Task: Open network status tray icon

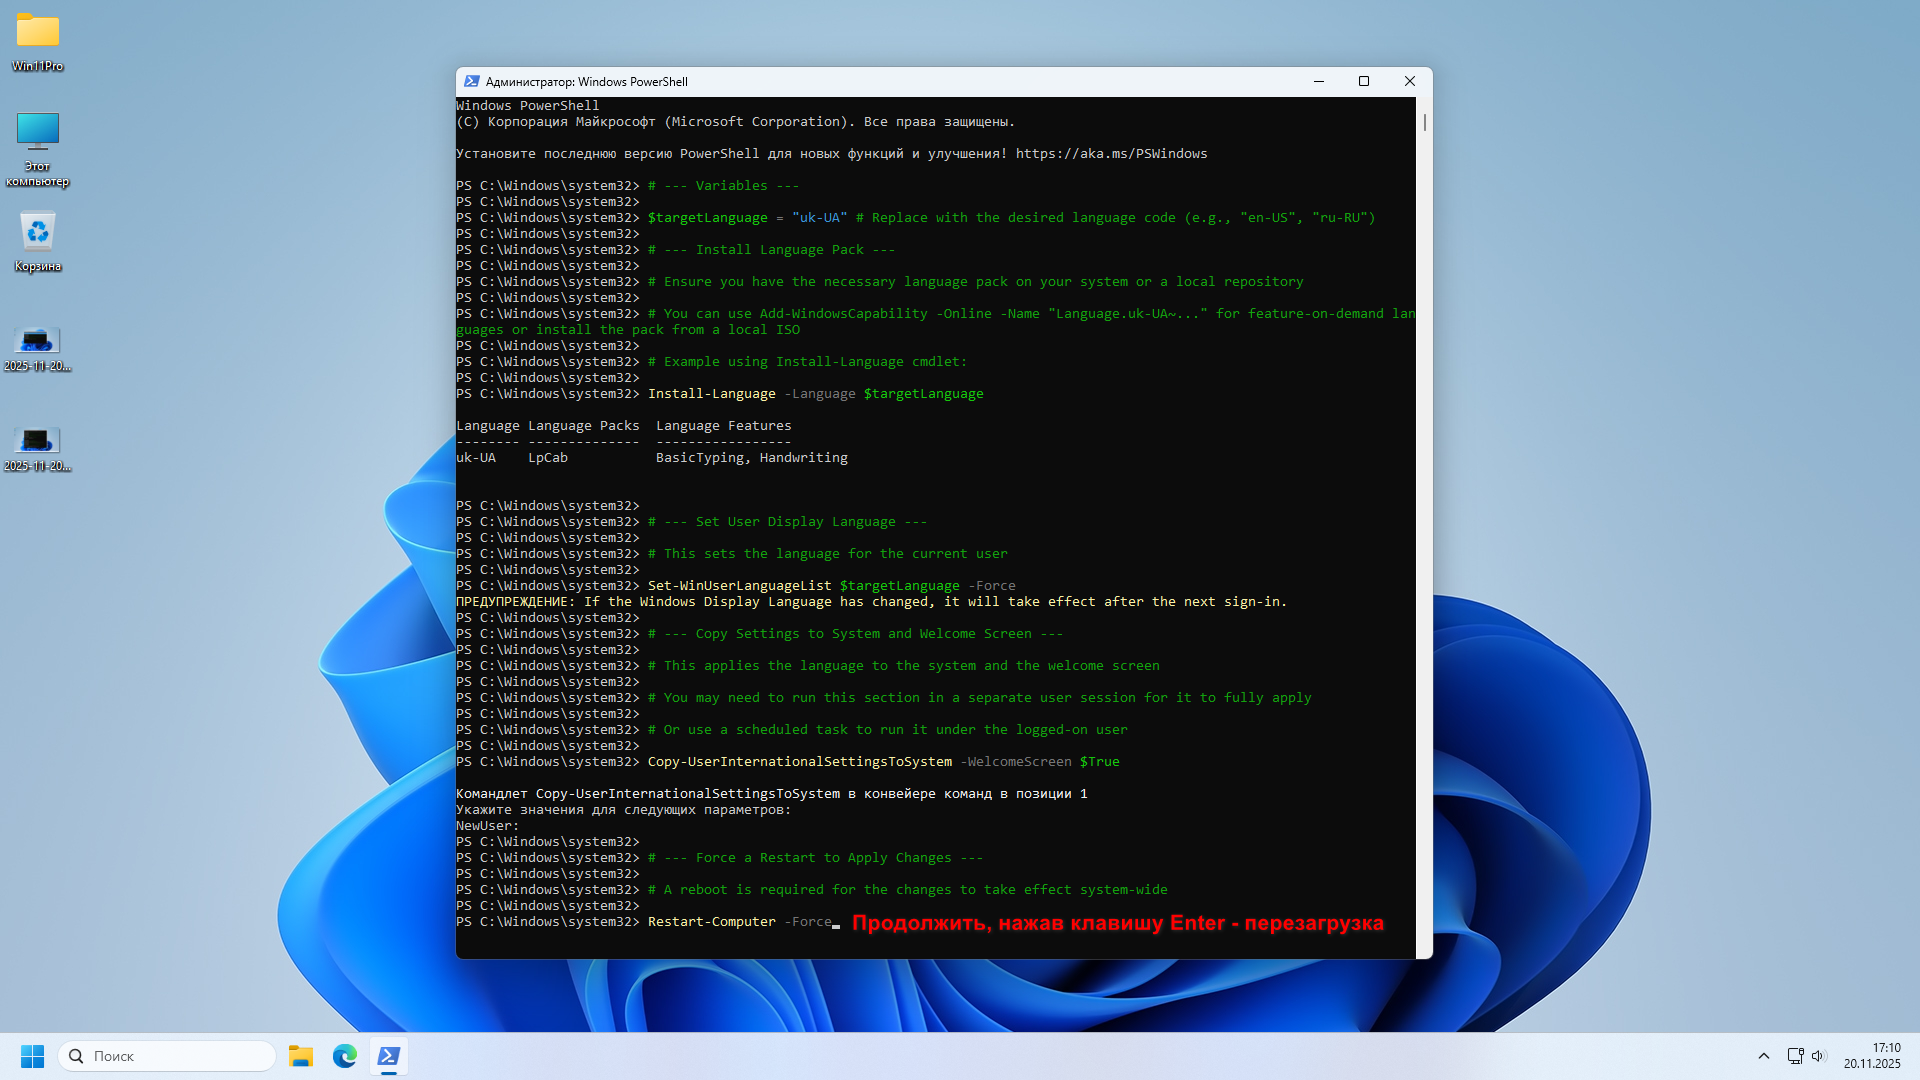Action: coord(1795,1056)
